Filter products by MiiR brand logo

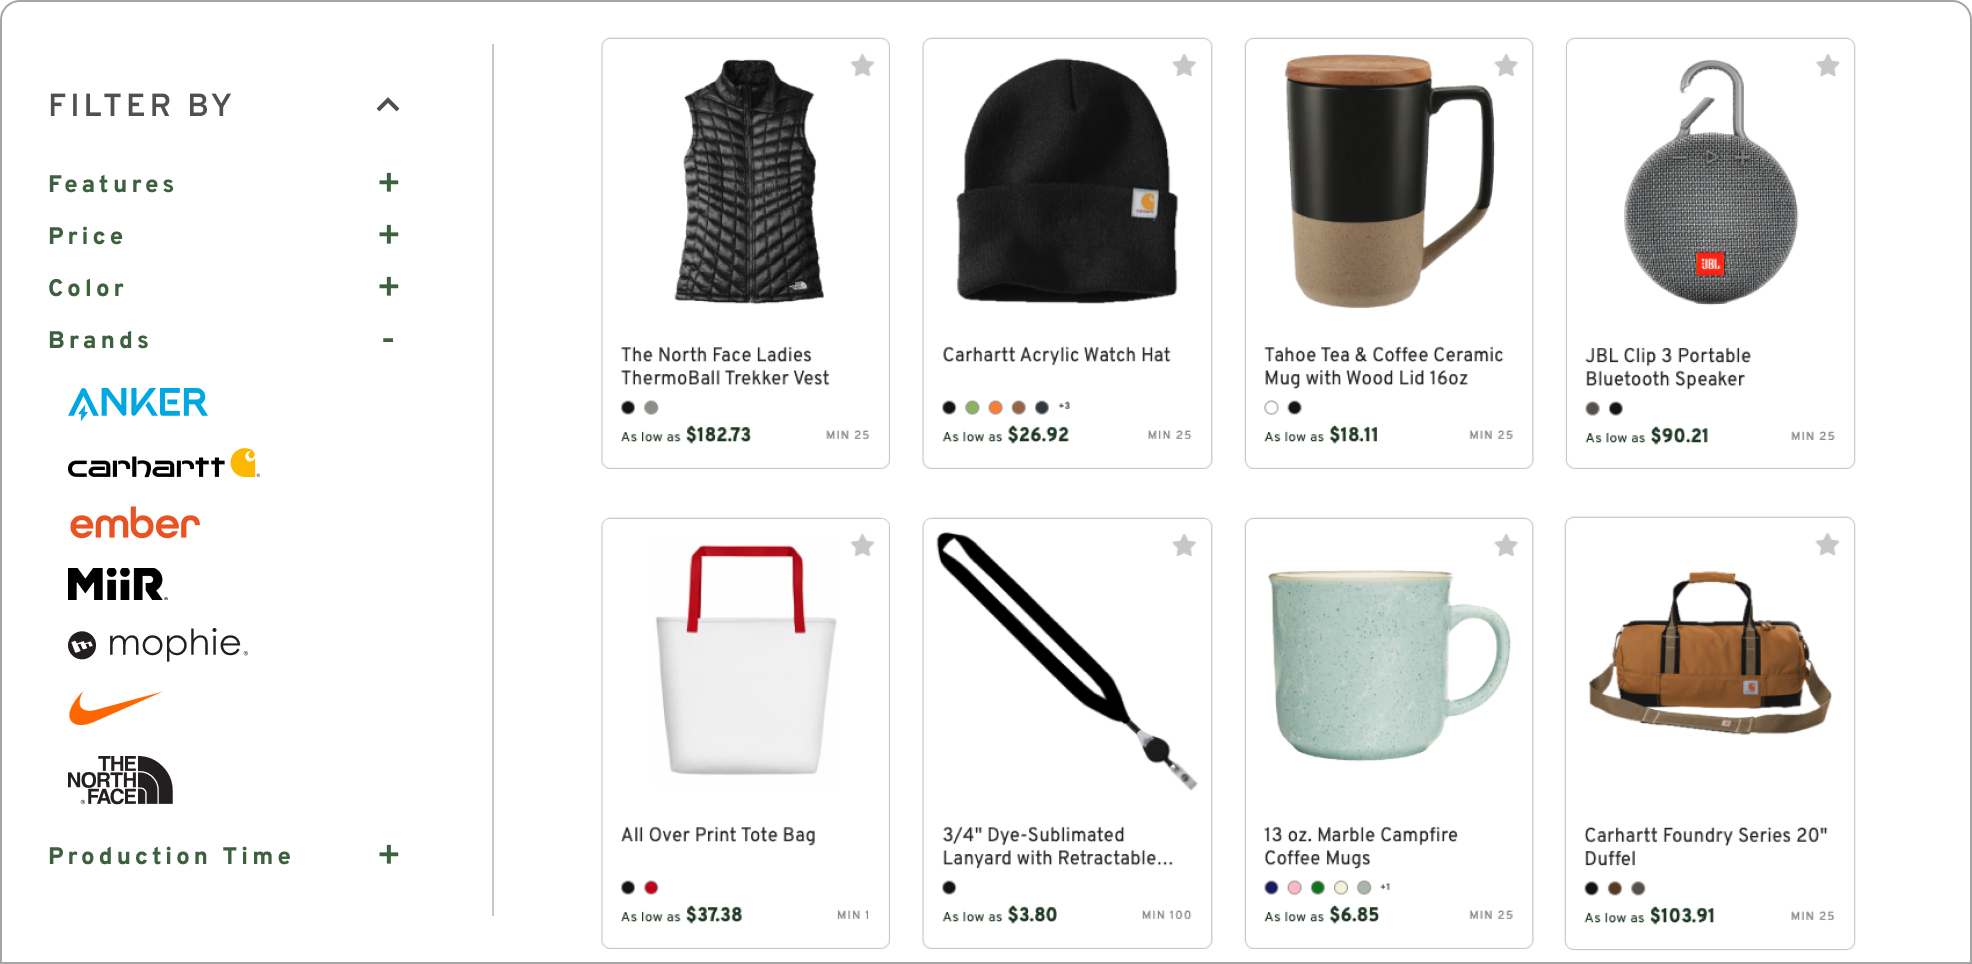tap(117, 584)
